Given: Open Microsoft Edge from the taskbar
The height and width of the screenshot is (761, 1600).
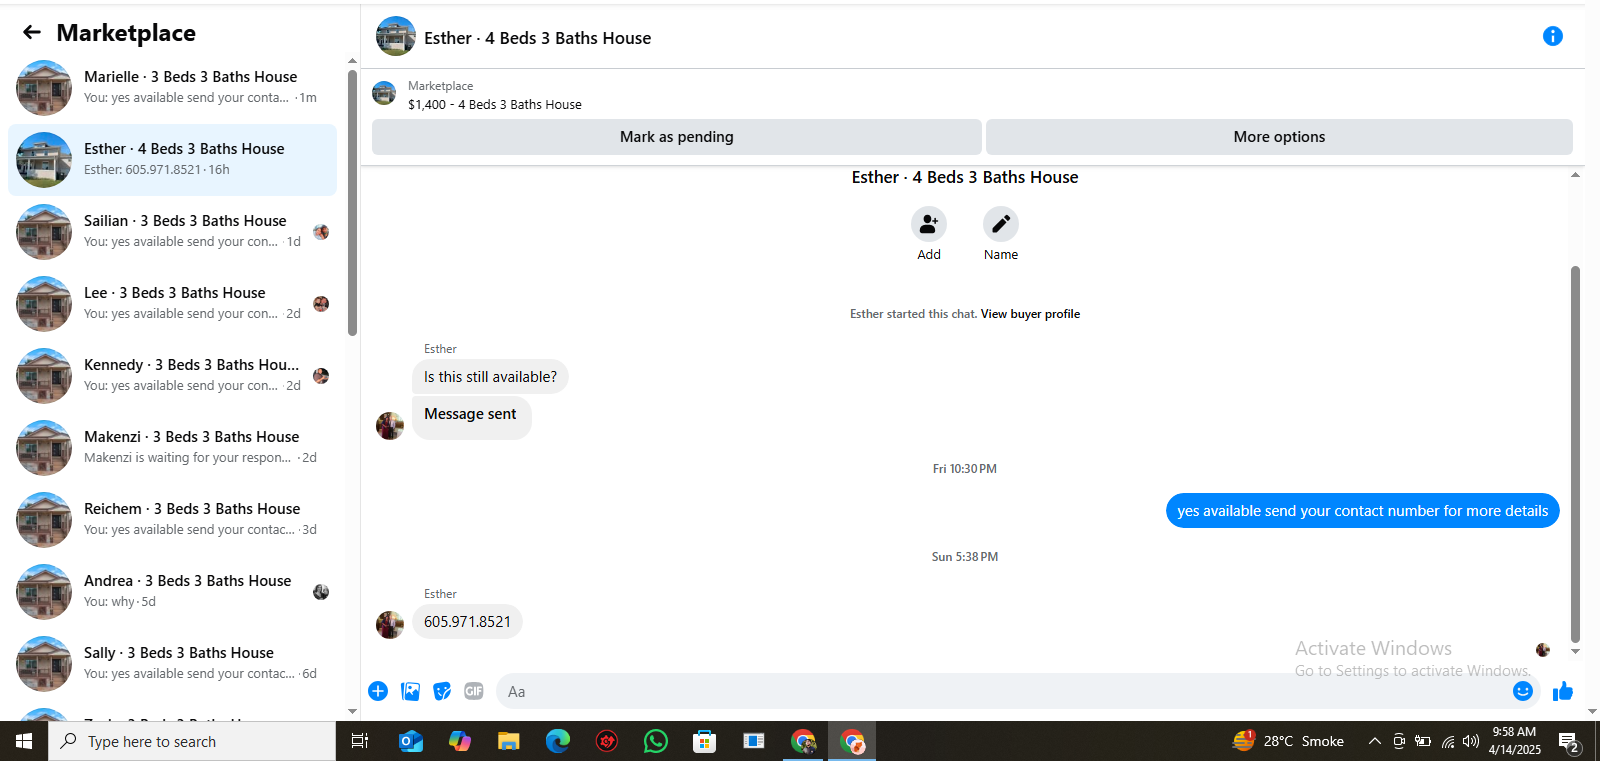Looking at the screenshot, I should (x=558, y=741).
